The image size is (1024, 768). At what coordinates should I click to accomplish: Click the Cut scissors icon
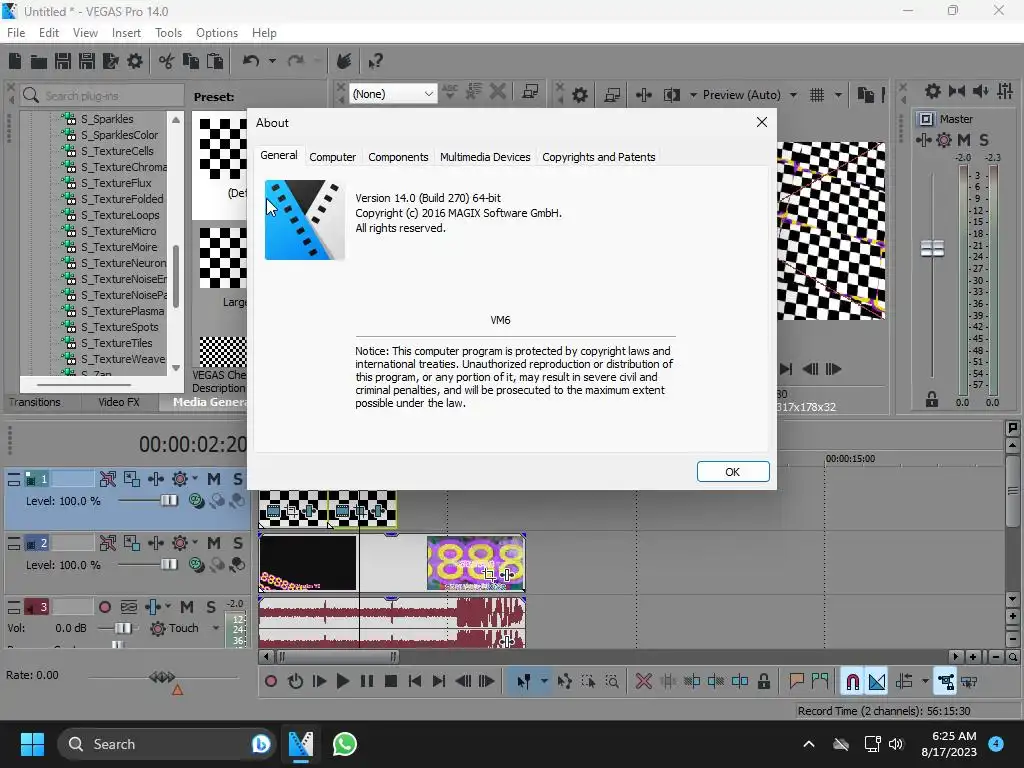click(x=167, y=61)
